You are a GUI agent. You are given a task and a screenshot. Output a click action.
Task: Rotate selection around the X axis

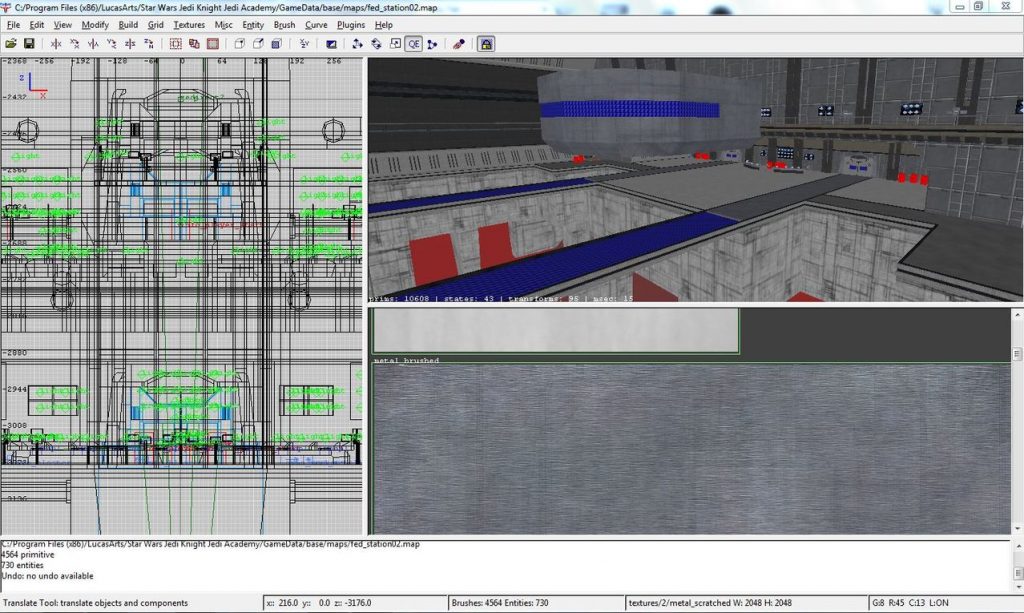pyautogui.click(x=74, y=44)
